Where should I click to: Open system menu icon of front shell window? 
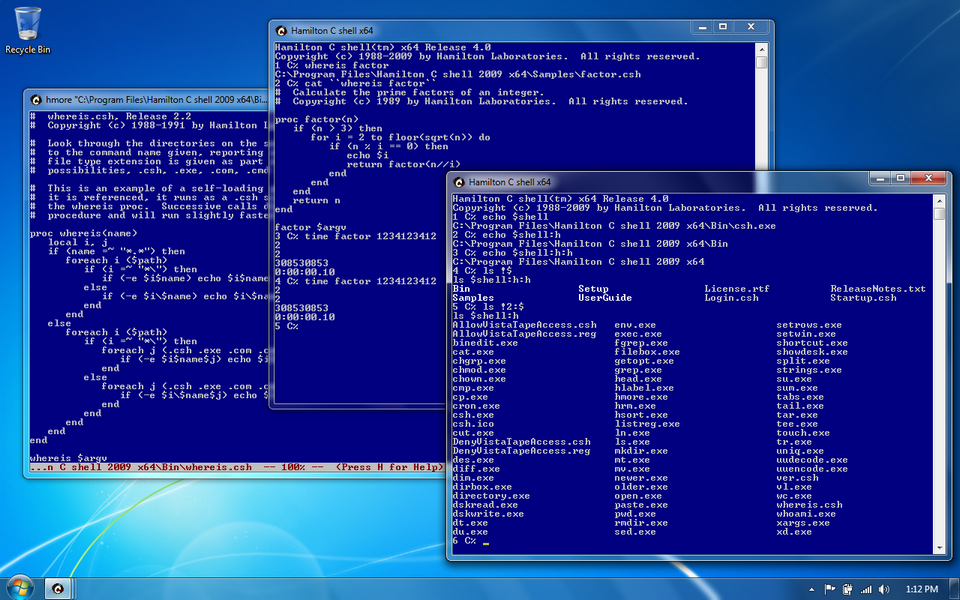(459, 182)
